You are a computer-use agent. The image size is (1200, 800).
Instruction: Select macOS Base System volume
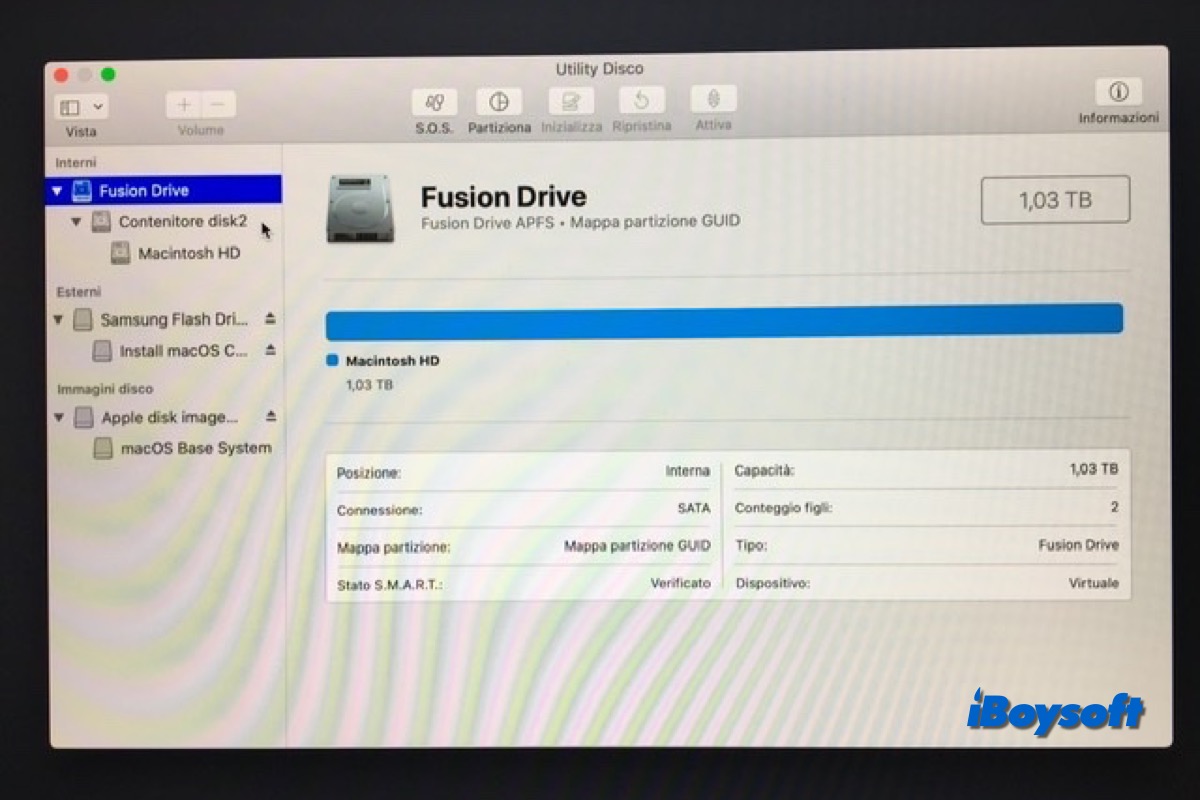[x=195, y=448]
